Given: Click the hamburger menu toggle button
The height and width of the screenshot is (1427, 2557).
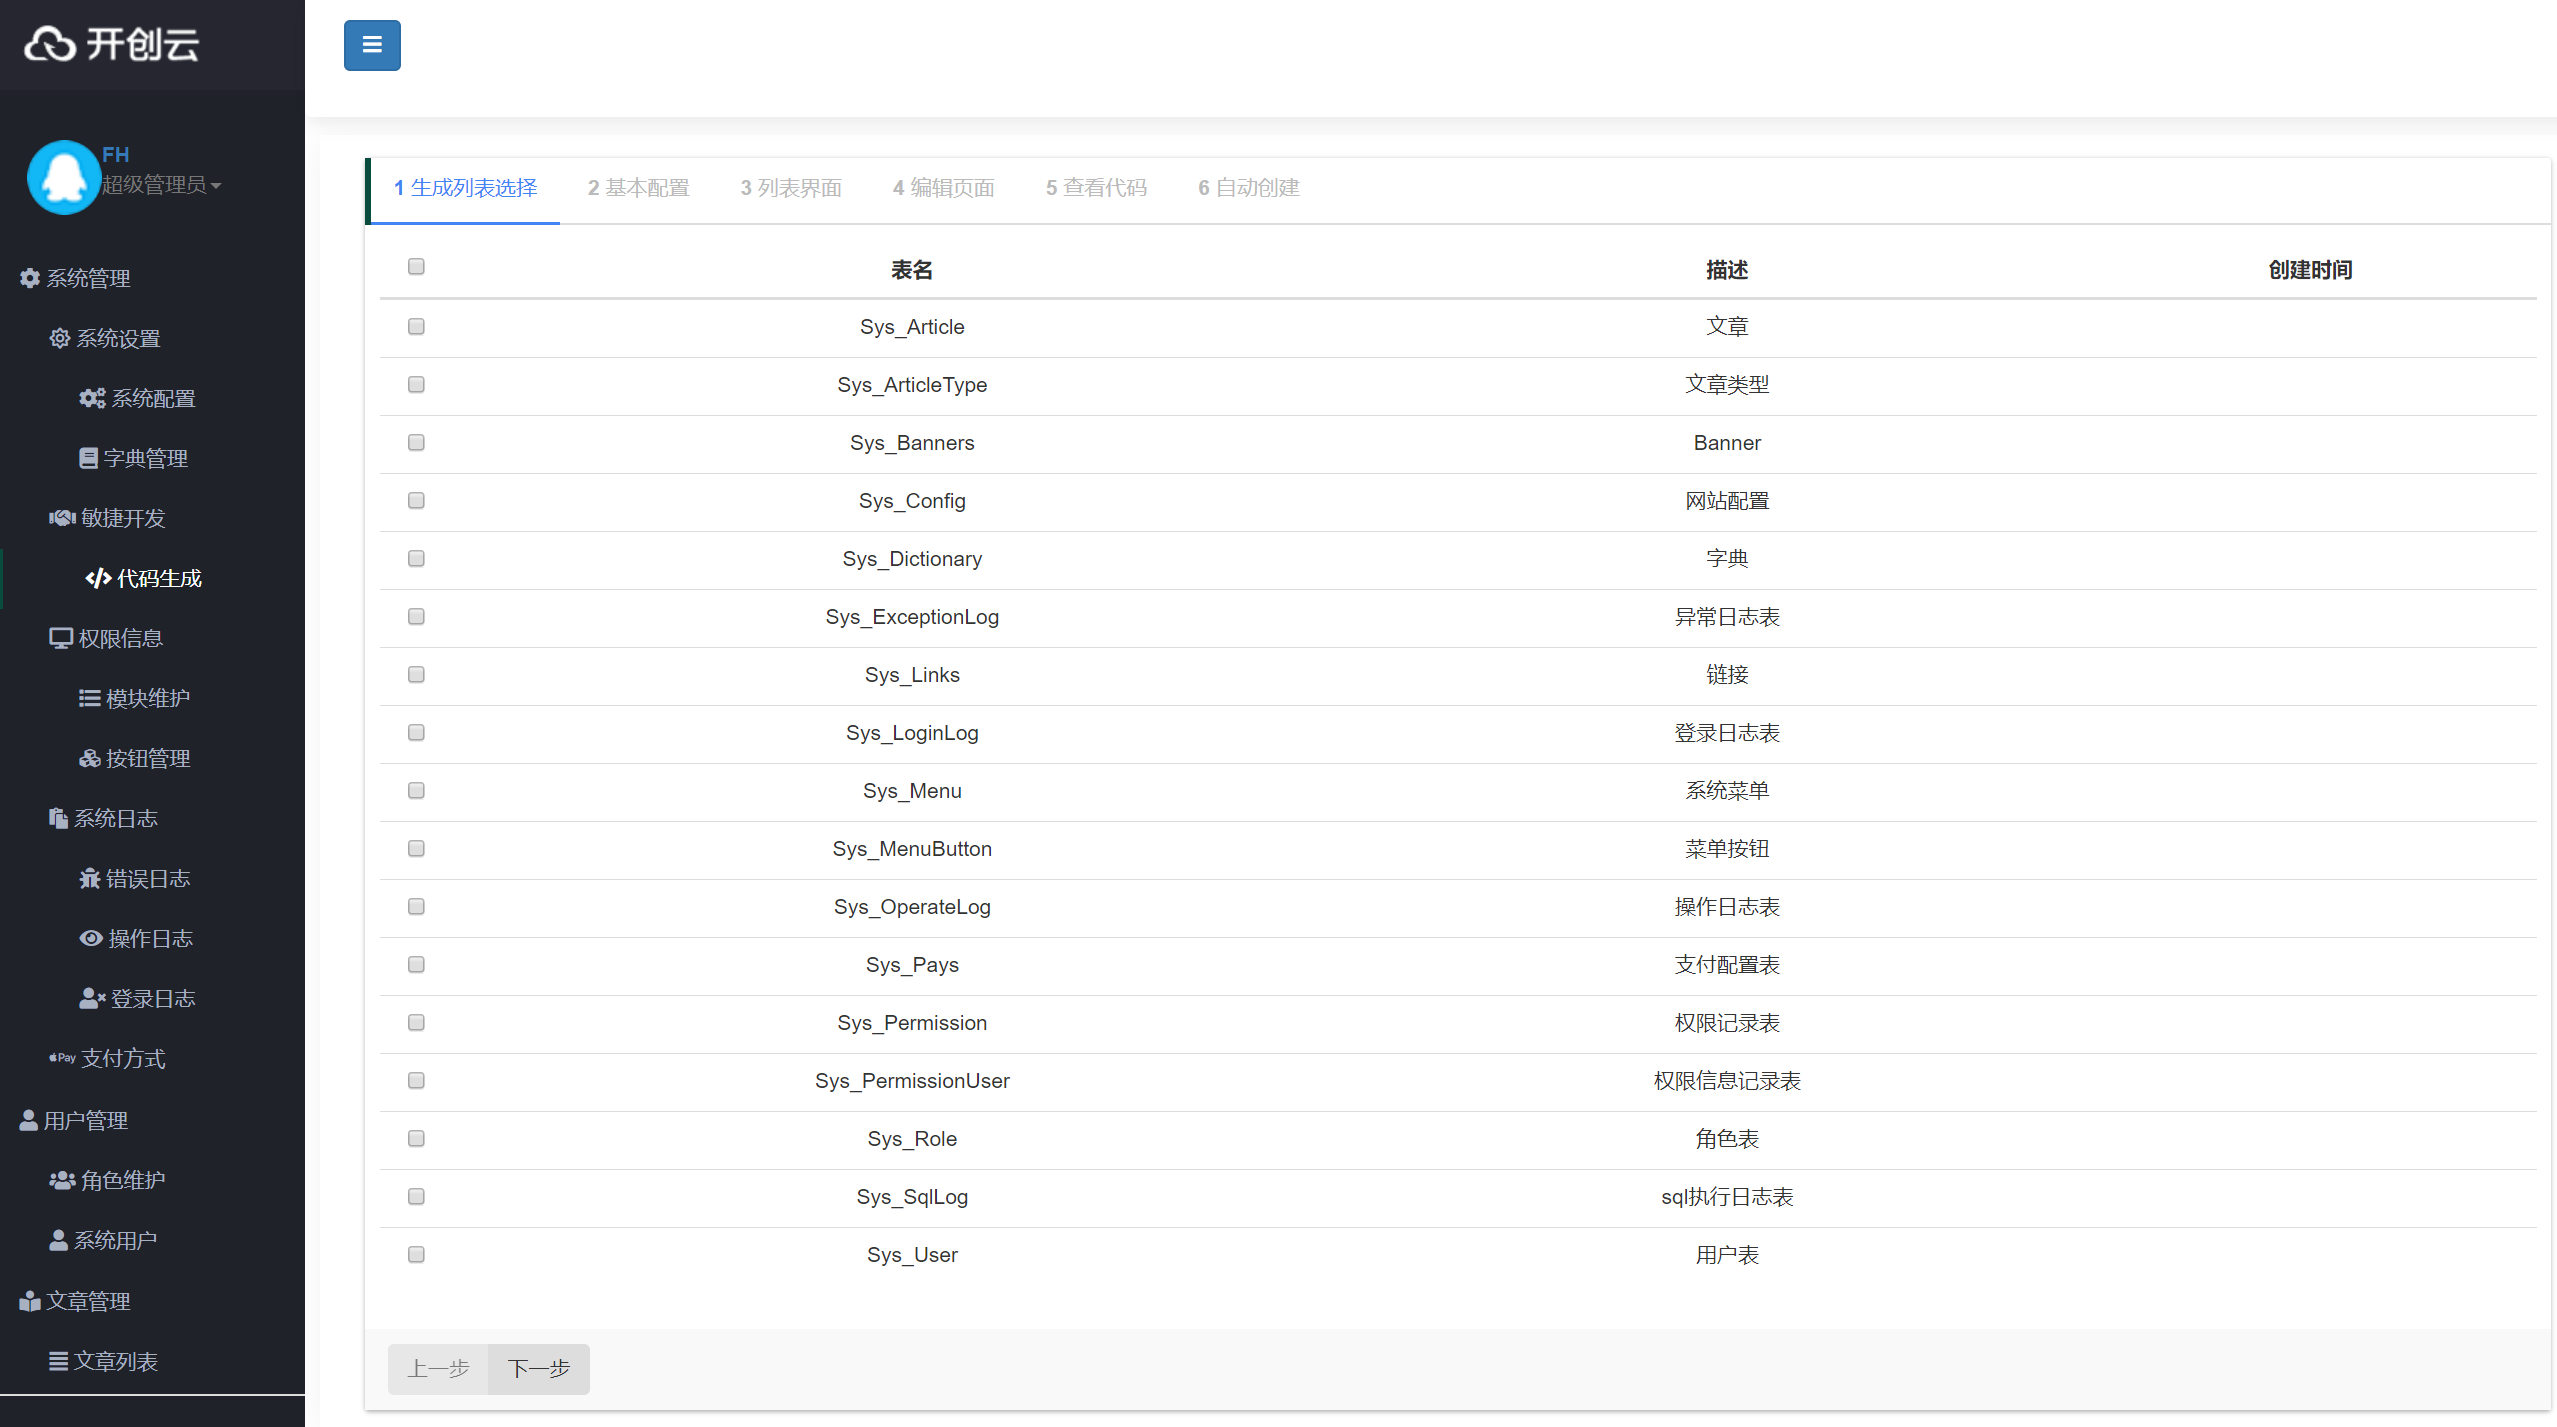Looking at the screenshot, I should [372, 45].
